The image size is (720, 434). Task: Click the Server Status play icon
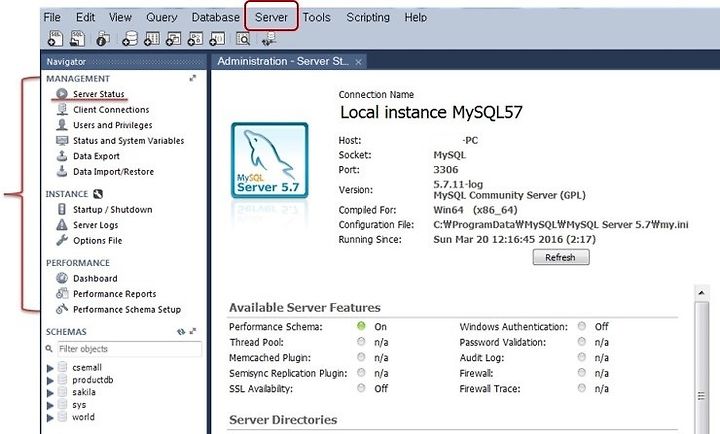tap(62, 94)
